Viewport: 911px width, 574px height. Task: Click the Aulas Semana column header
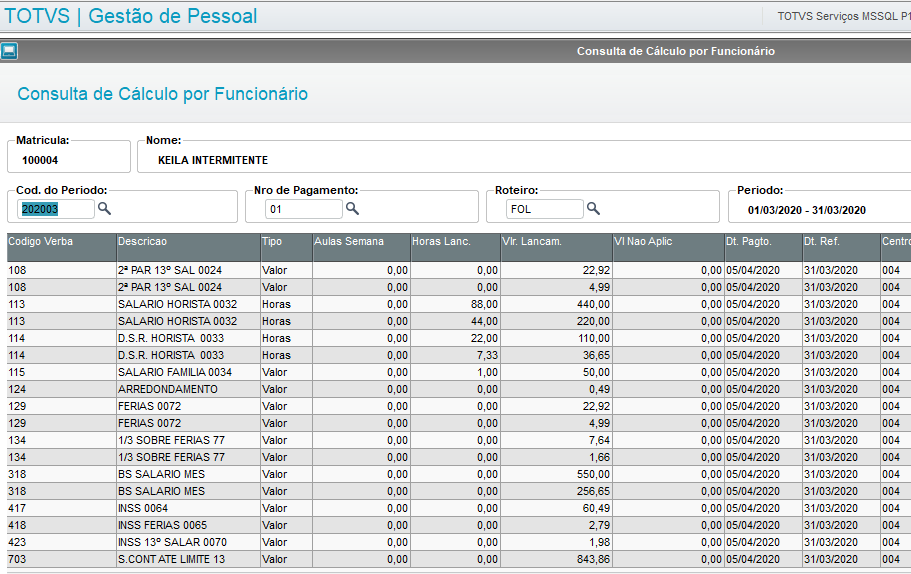tap(361, 247)
